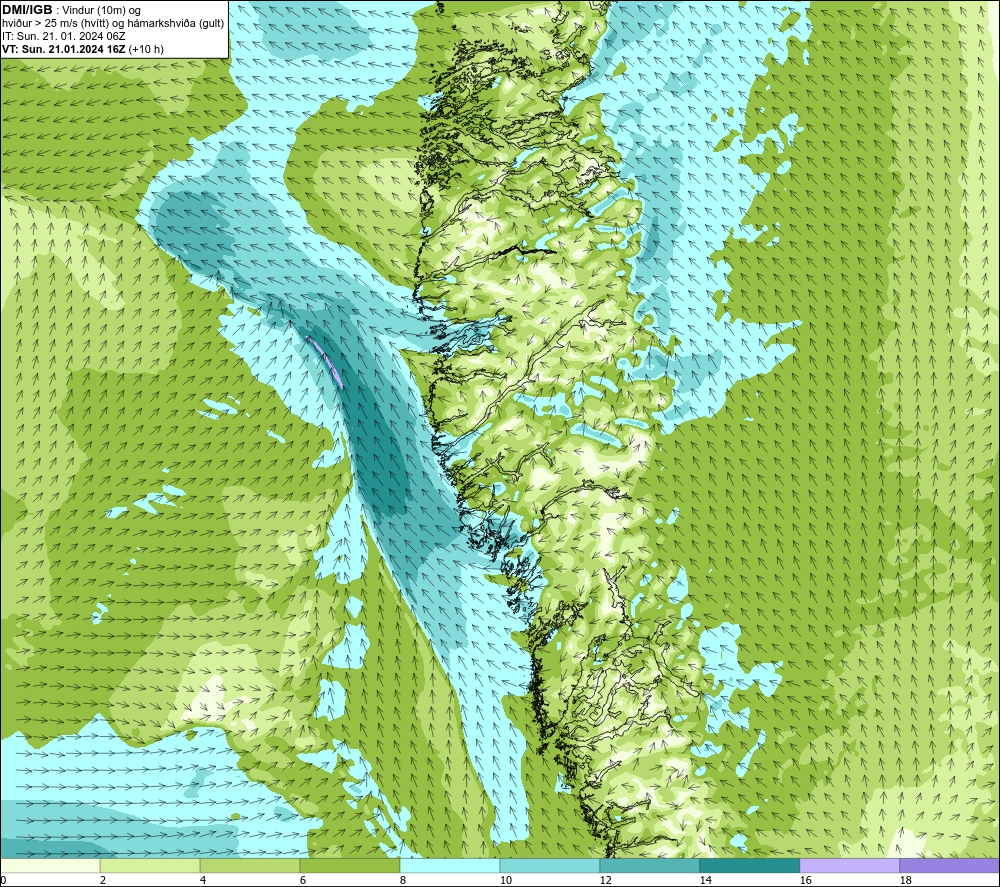The width and height of the screenshot is (1000, 887).
Task: Click the 12–14 m/s teal legend swatch
Action: (649, 866)
